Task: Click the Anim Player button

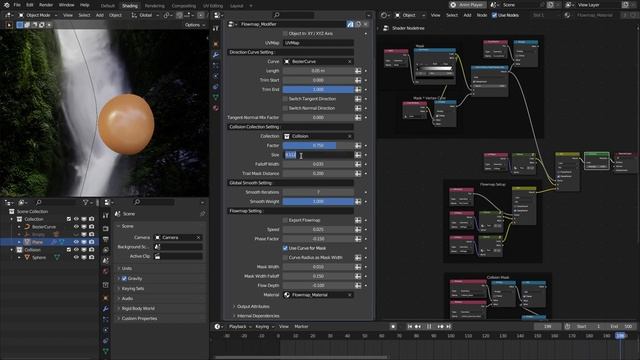Action: [467, 5]
